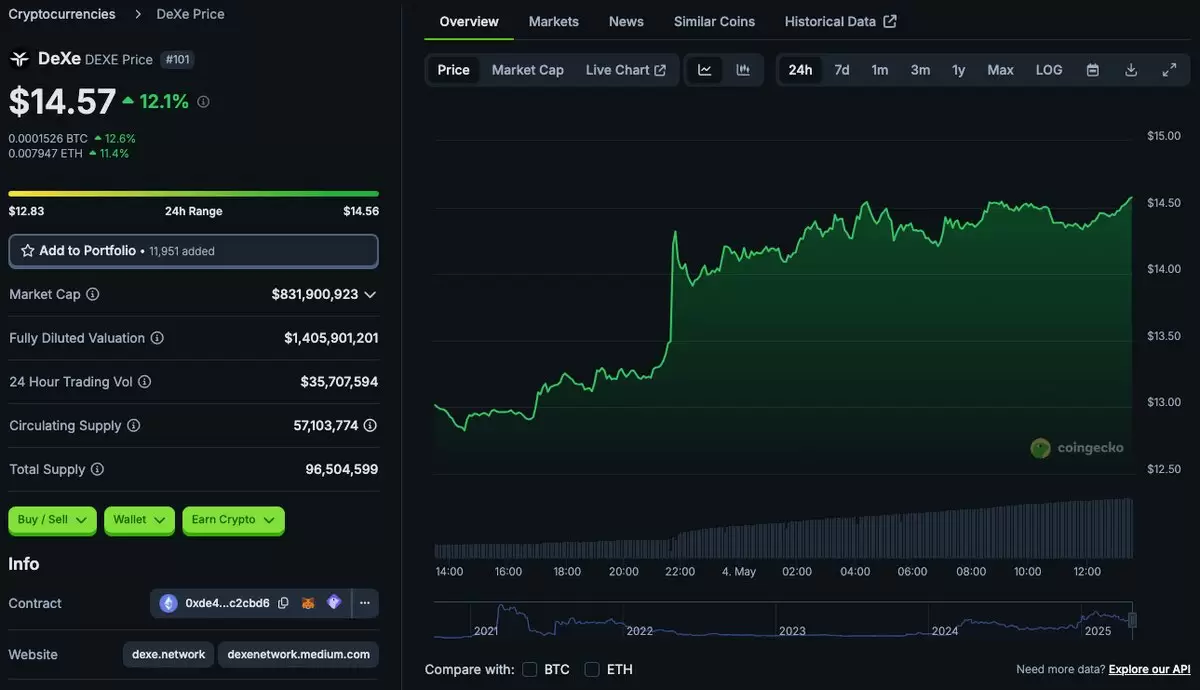Switch to candlestick chart icon
The height and width of the screenshot is (690, 1200).
(x=743, y=70)
